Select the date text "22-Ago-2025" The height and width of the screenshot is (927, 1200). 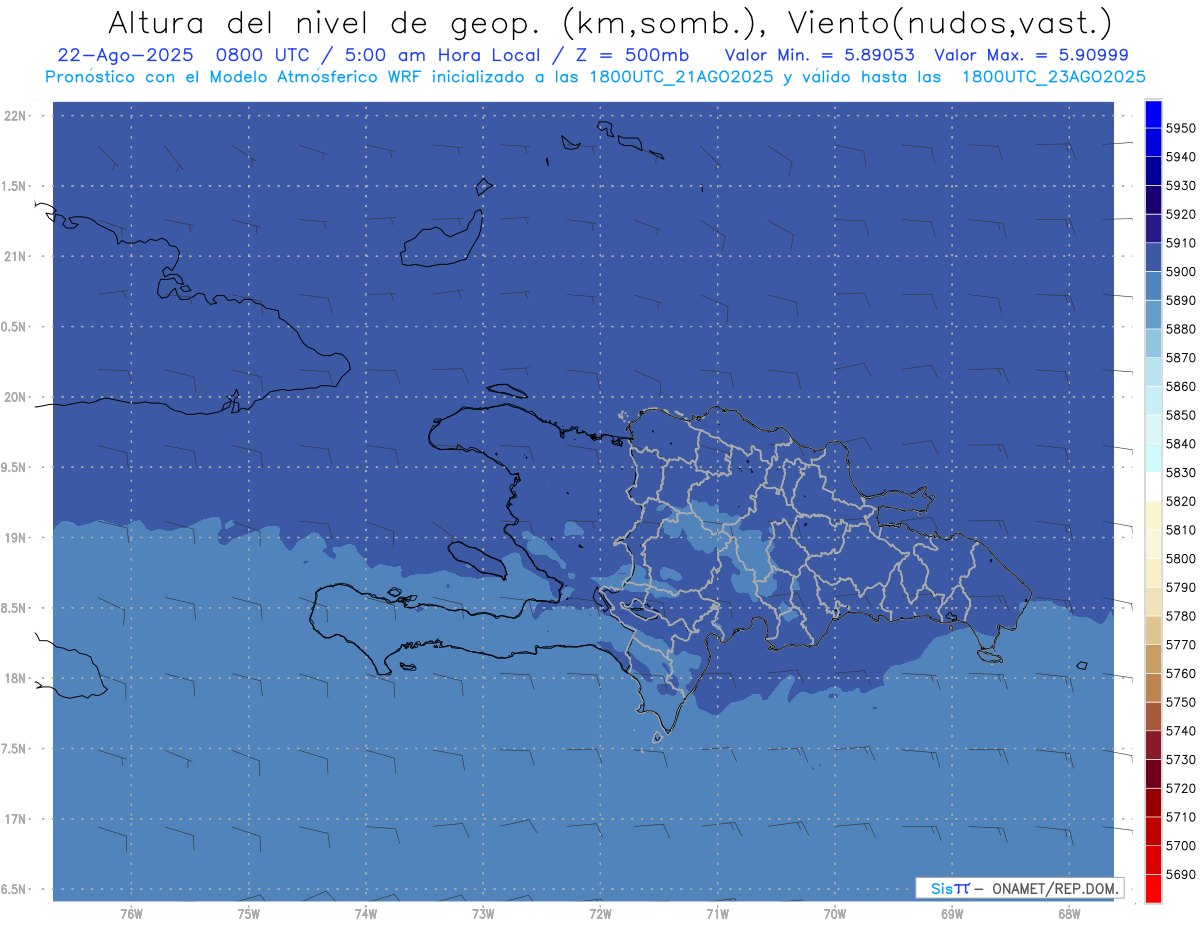(x=125, y=55)
